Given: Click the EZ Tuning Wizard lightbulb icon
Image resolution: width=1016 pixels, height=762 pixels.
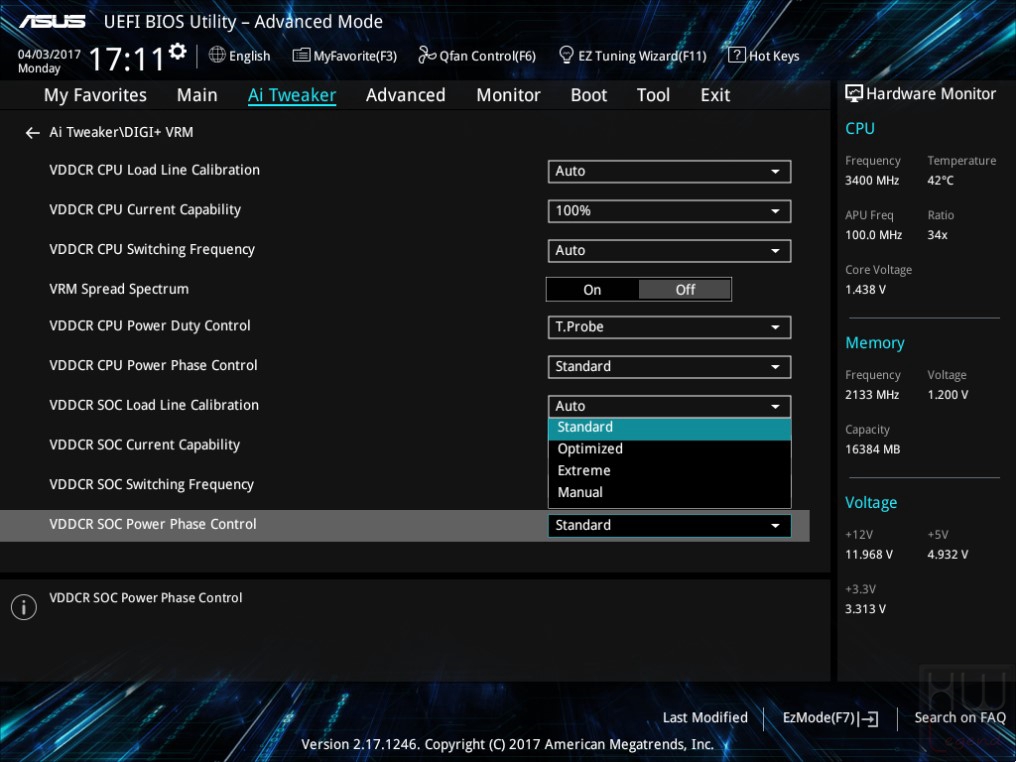Looking at the screenshot, I should [566, 55].
